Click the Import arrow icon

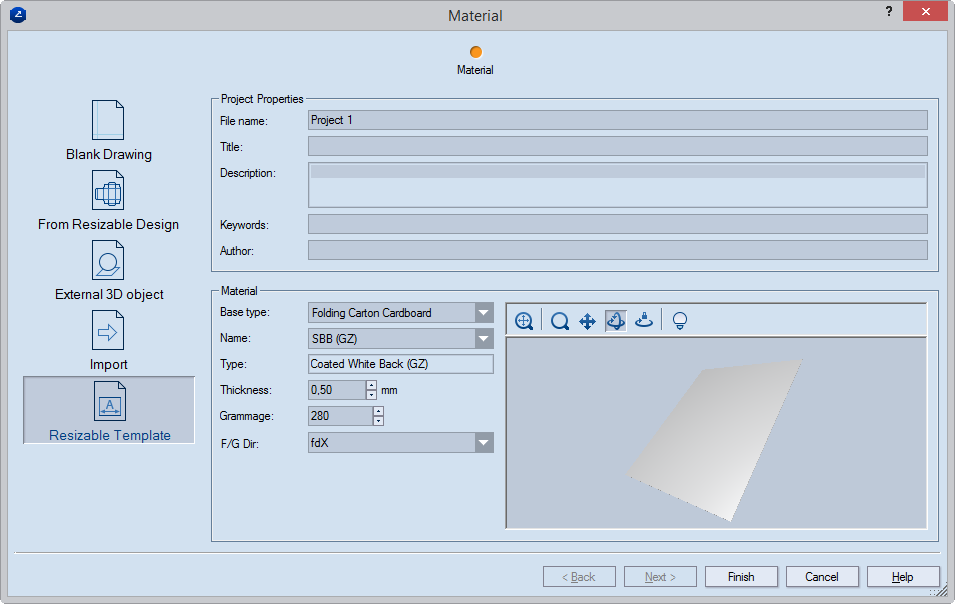[108, 330]
